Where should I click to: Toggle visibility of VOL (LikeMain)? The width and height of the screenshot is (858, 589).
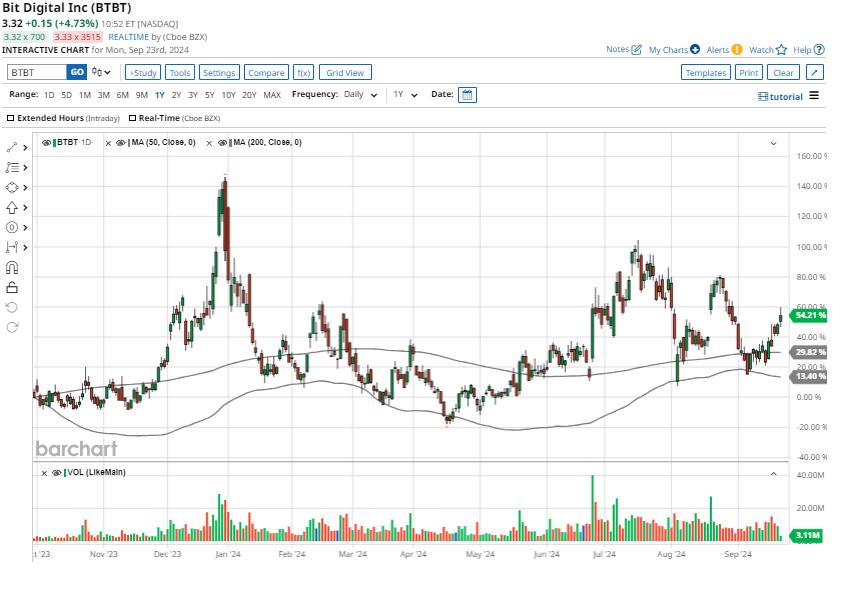coord(56,473)
